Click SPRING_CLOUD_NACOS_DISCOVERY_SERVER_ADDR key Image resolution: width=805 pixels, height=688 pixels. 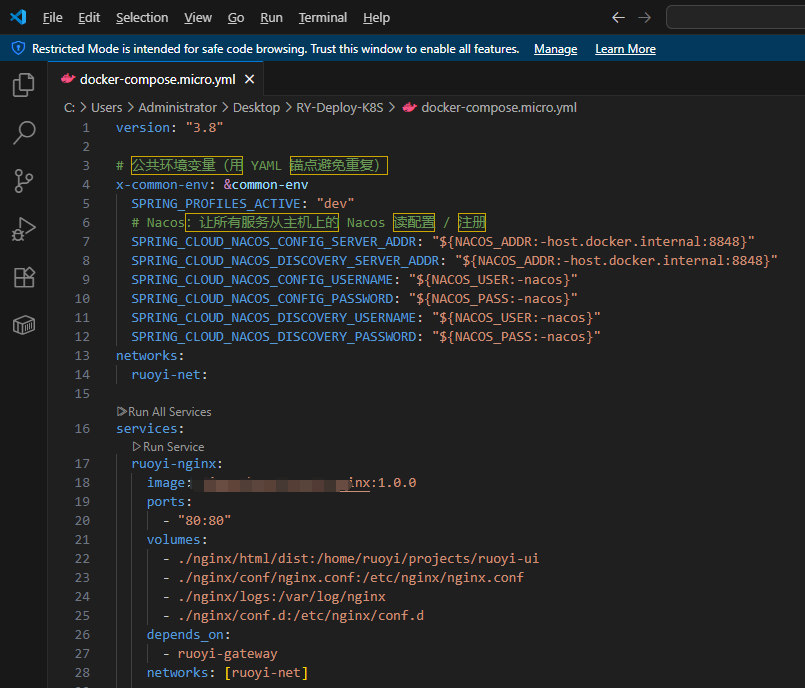coord(285,260)
